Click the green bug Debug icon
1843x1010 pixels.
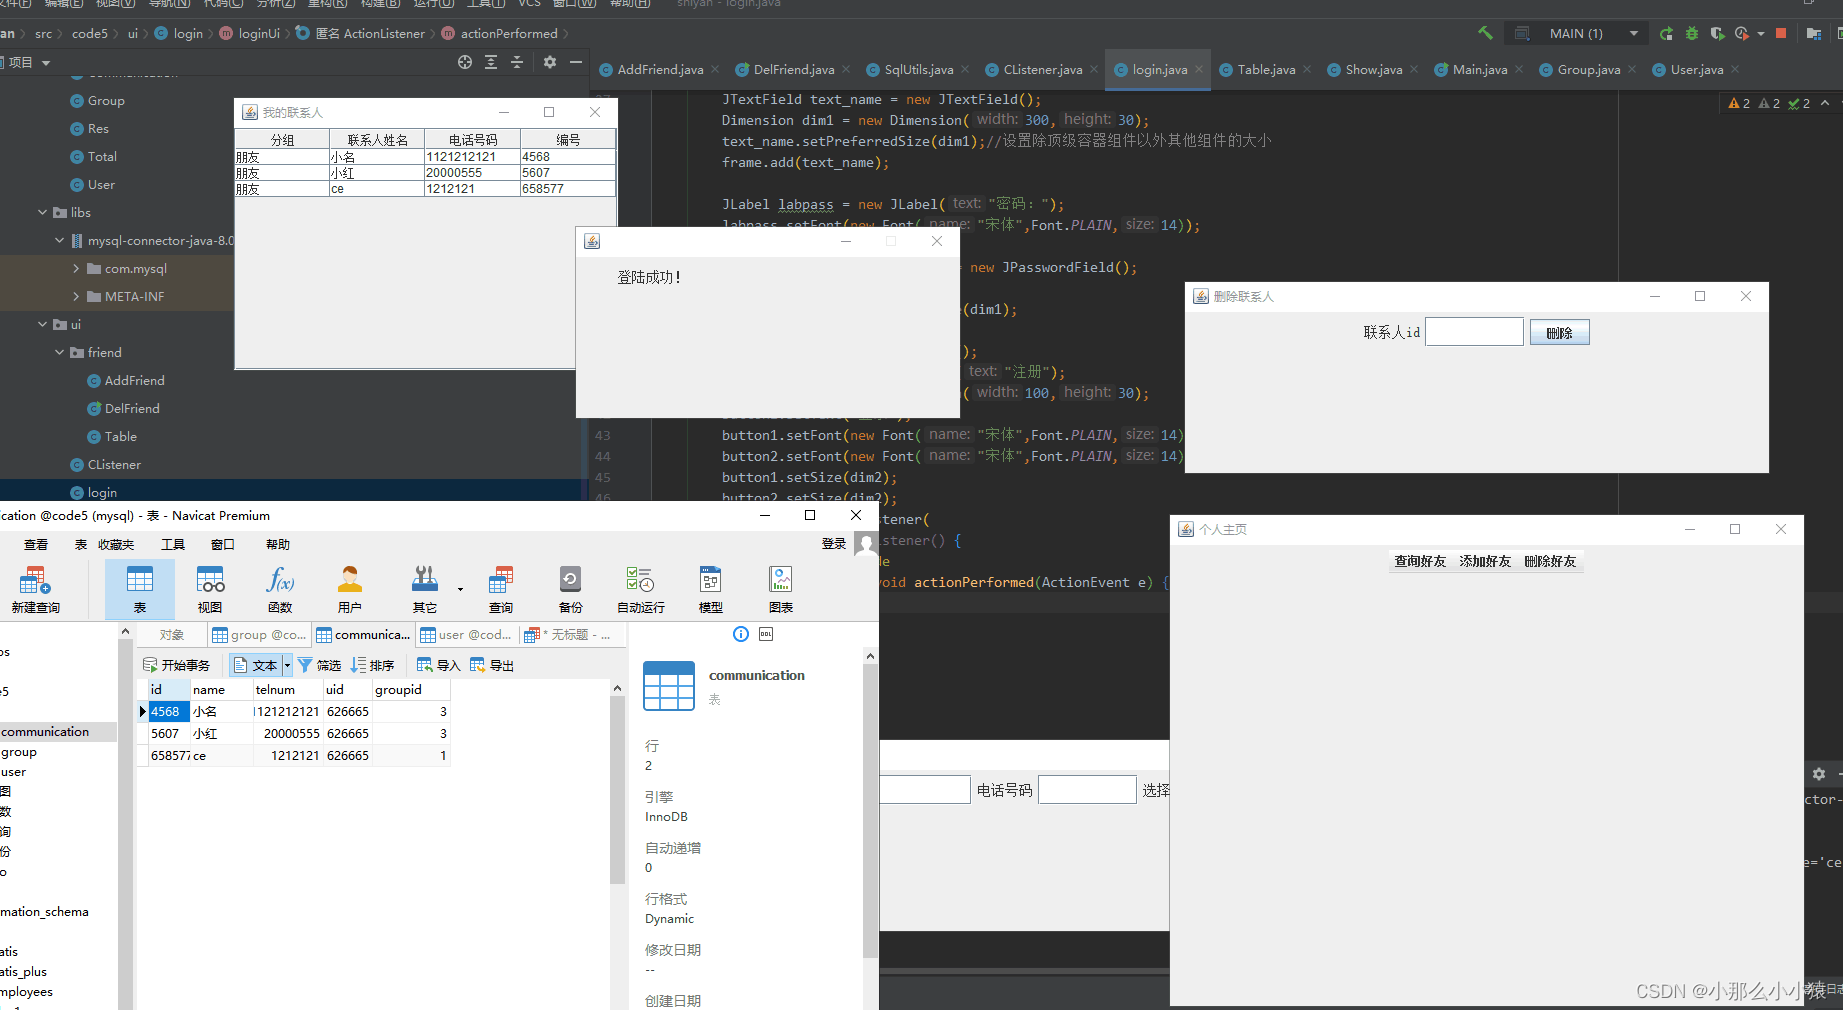[x=1692, y=33]
